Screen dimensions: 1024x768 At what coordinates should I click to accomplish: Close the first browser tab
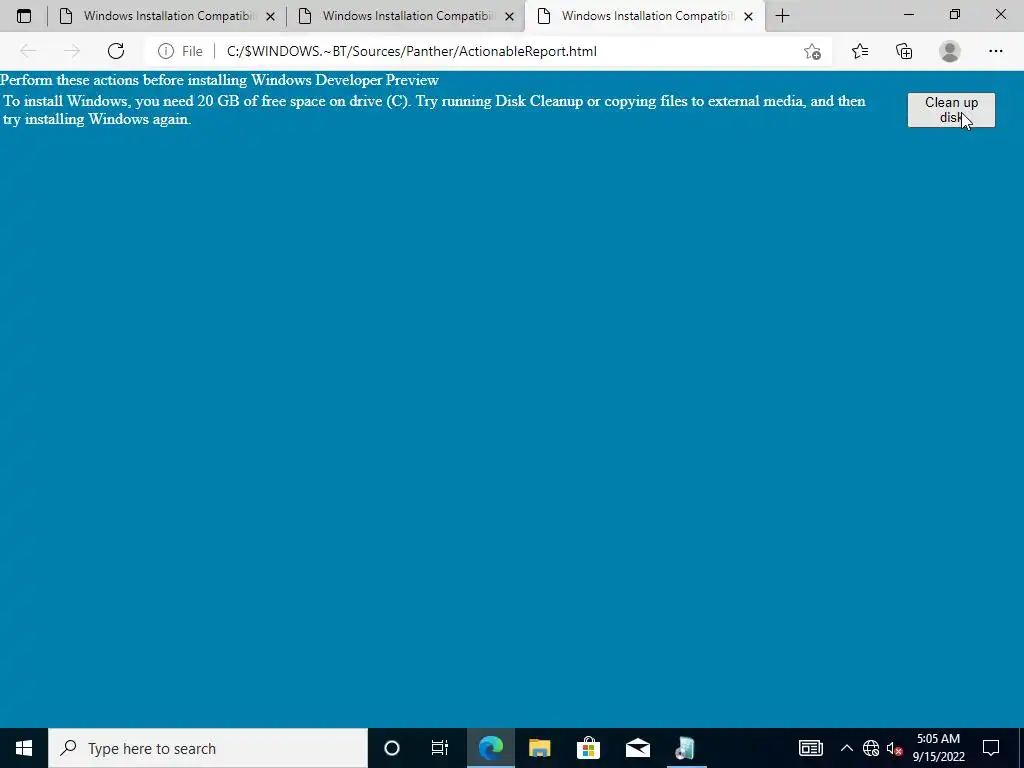[270, 16]
